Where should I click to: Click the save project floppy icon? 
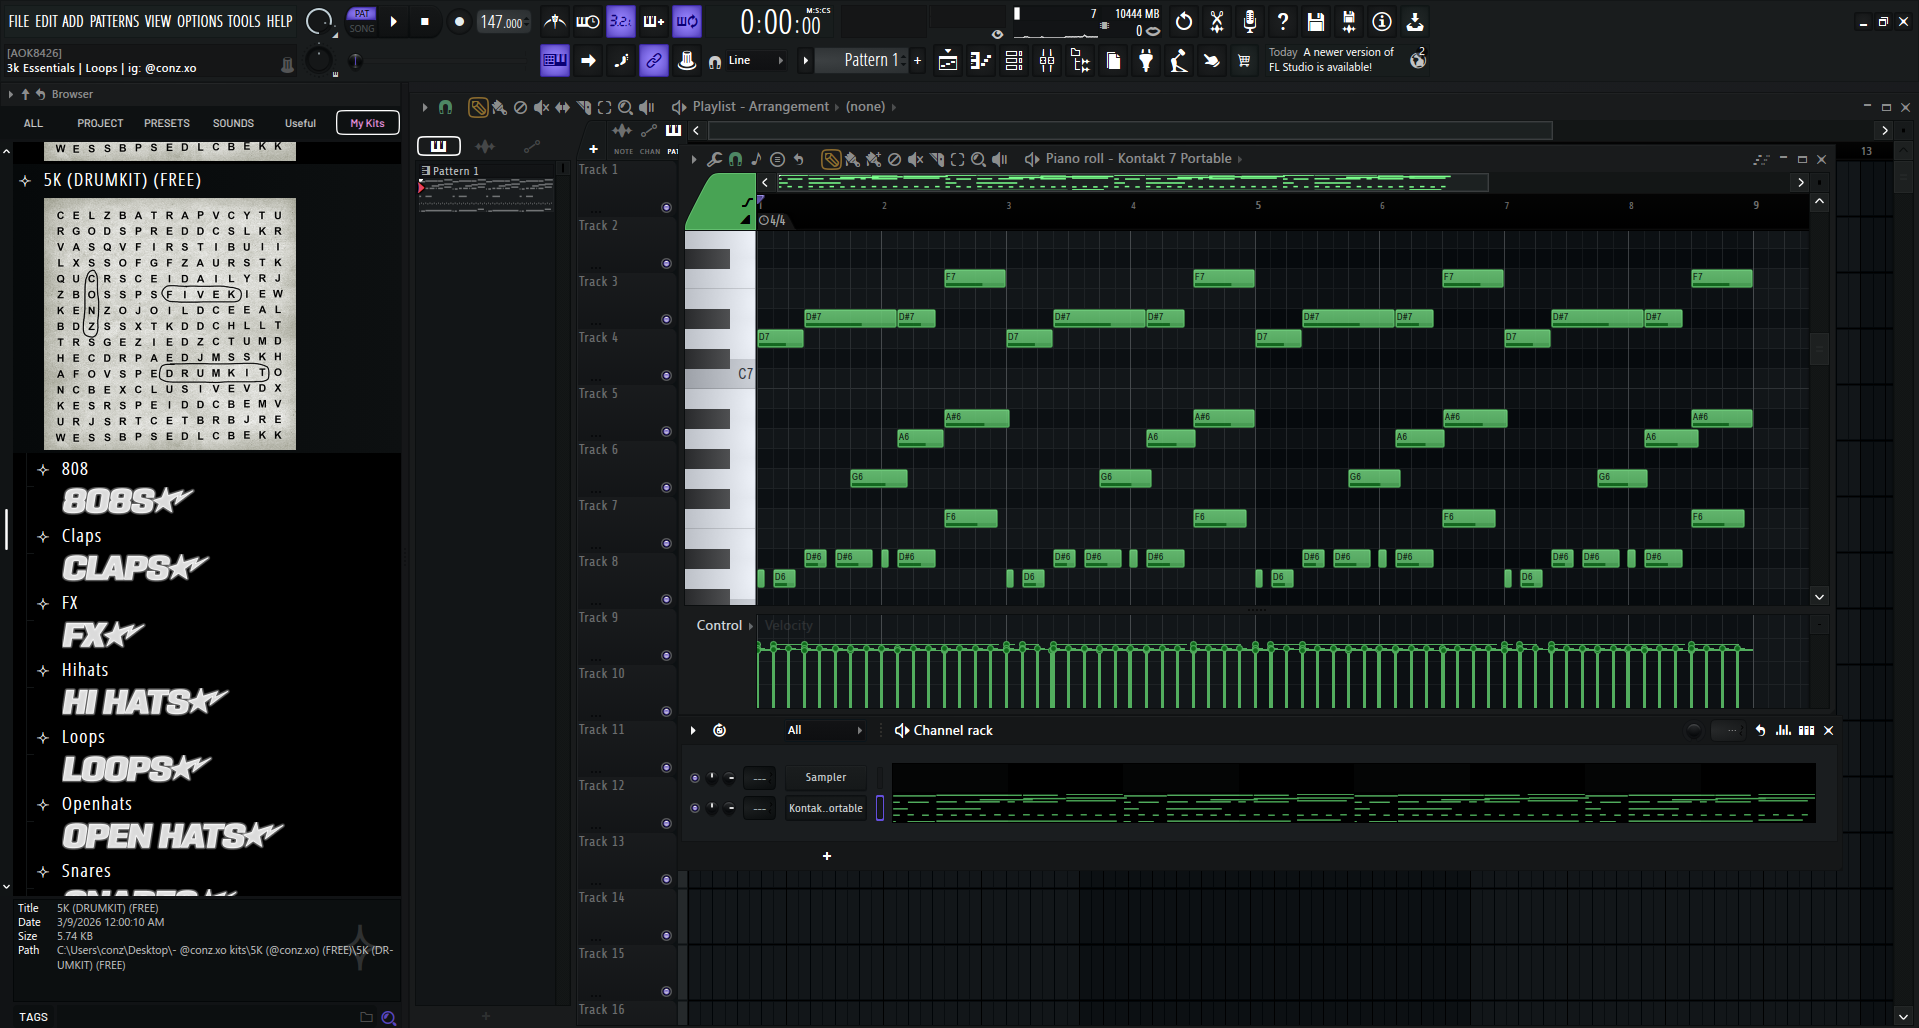pyautogui.click(x=1316, y=21)
